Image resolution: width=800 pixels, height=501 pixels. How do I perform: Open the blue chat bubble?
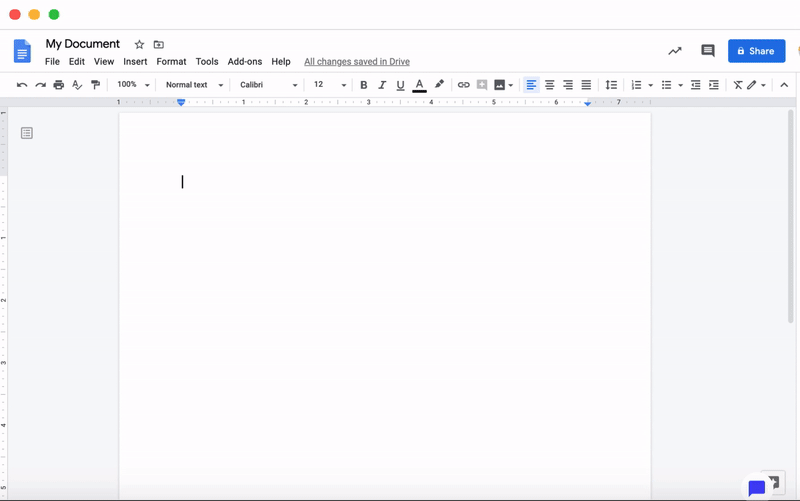756,488
